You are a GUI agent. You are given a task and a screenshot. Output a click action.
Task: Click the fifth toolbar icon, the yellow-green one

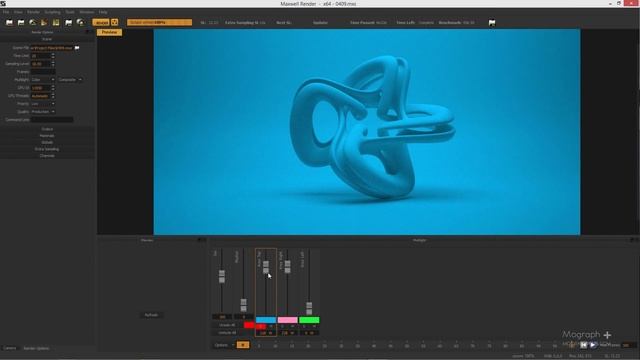click(56, 22)
